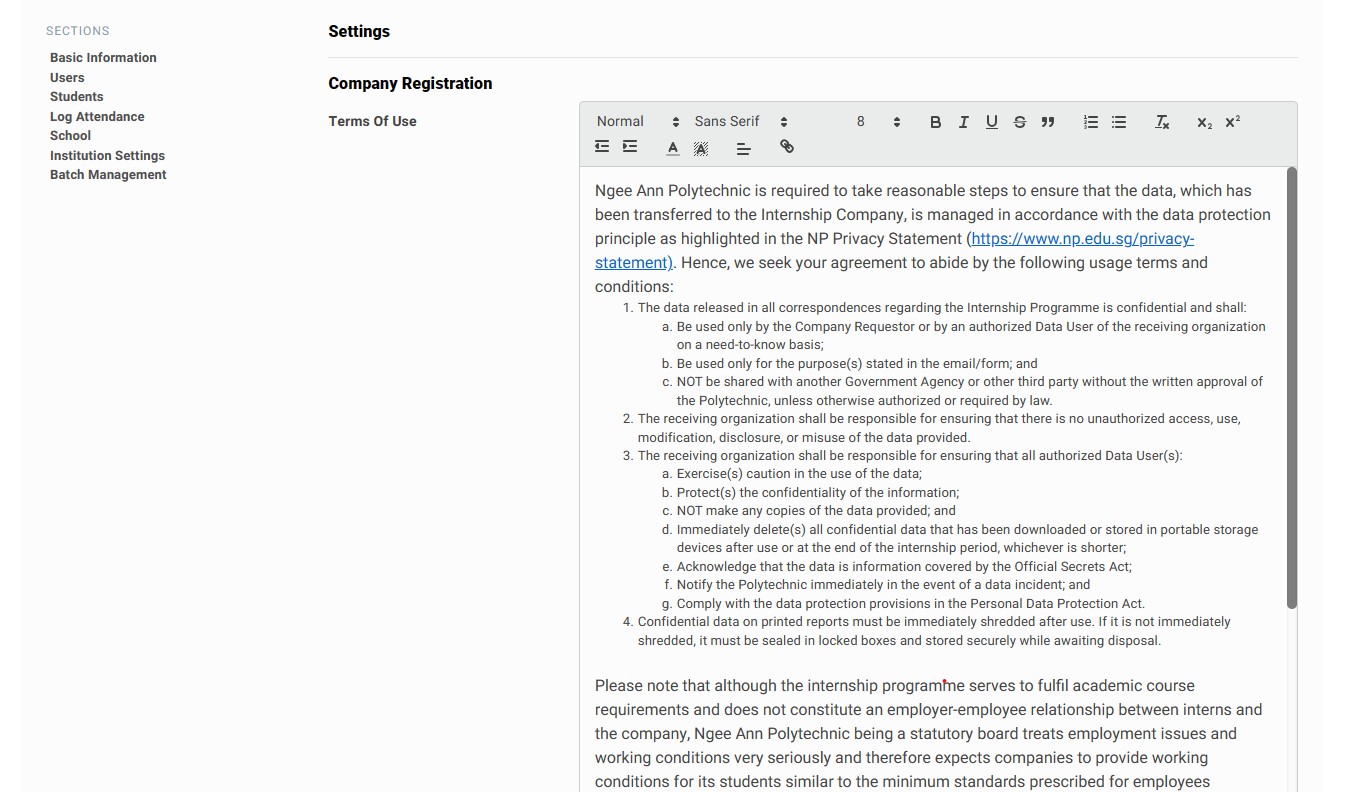Screen dimensions: 1362x792
Task: Go to Batch Management section
Action: click(108, 175)
